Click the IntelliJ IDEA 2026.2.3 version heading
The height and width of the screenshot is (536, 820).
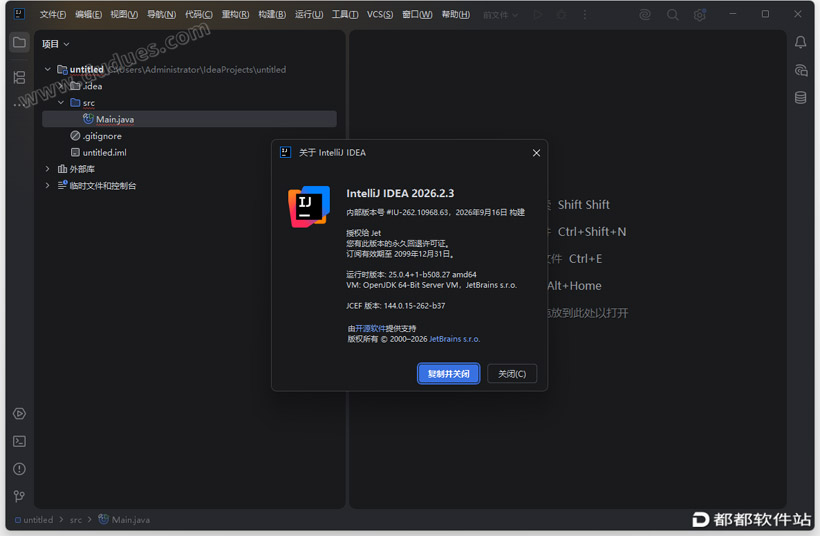point(400,193)
